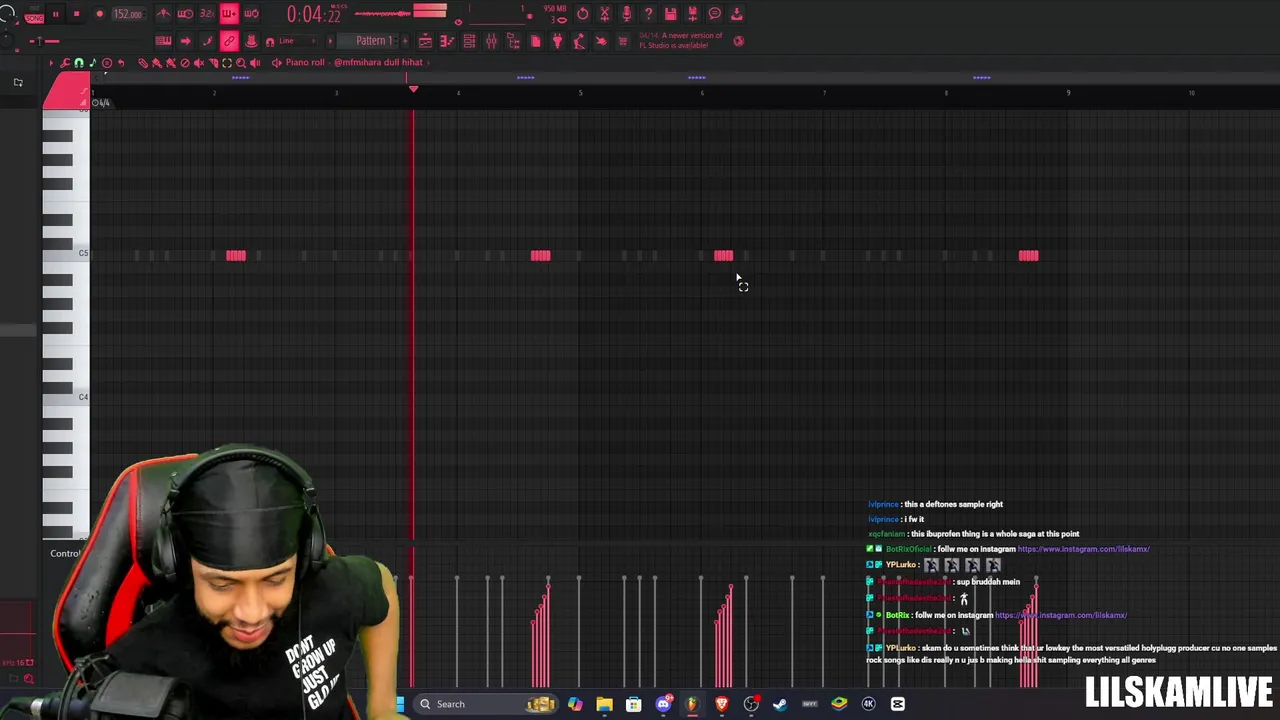Open pattern options arrow left of Pattern 1

coord(330,41)
